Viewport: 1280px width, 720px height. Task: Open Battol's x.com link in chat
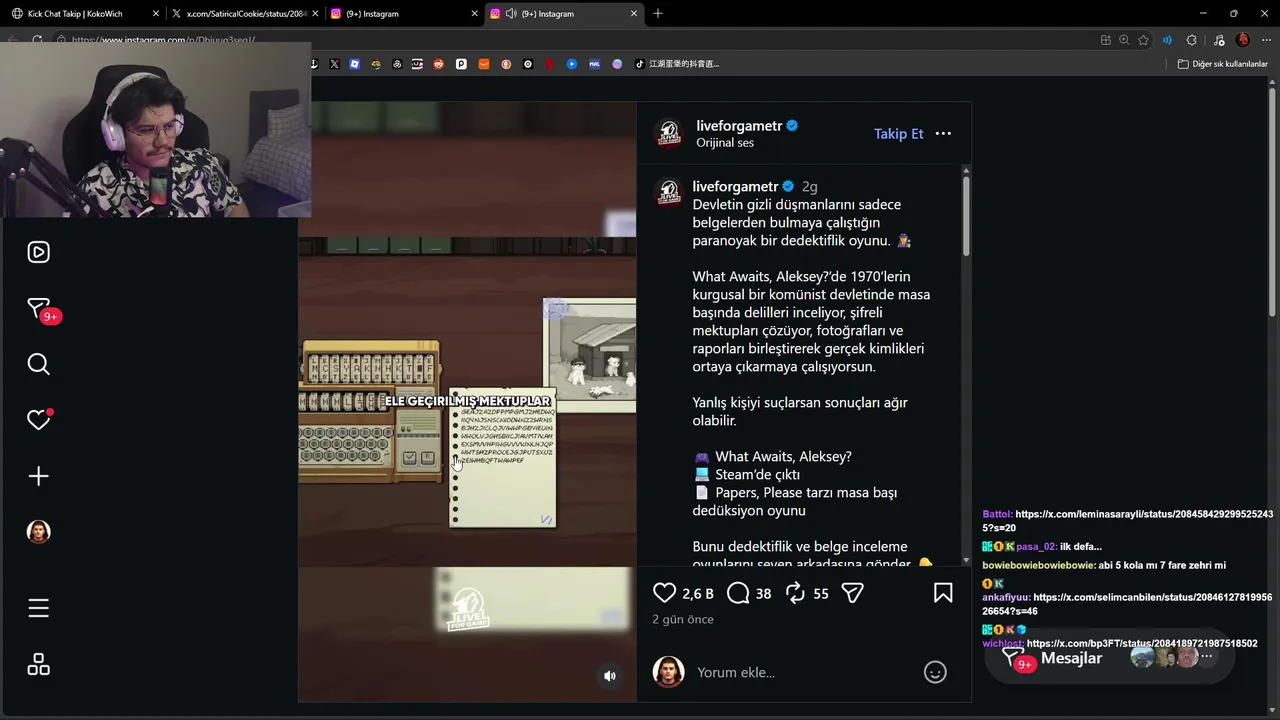point(1128,521)
